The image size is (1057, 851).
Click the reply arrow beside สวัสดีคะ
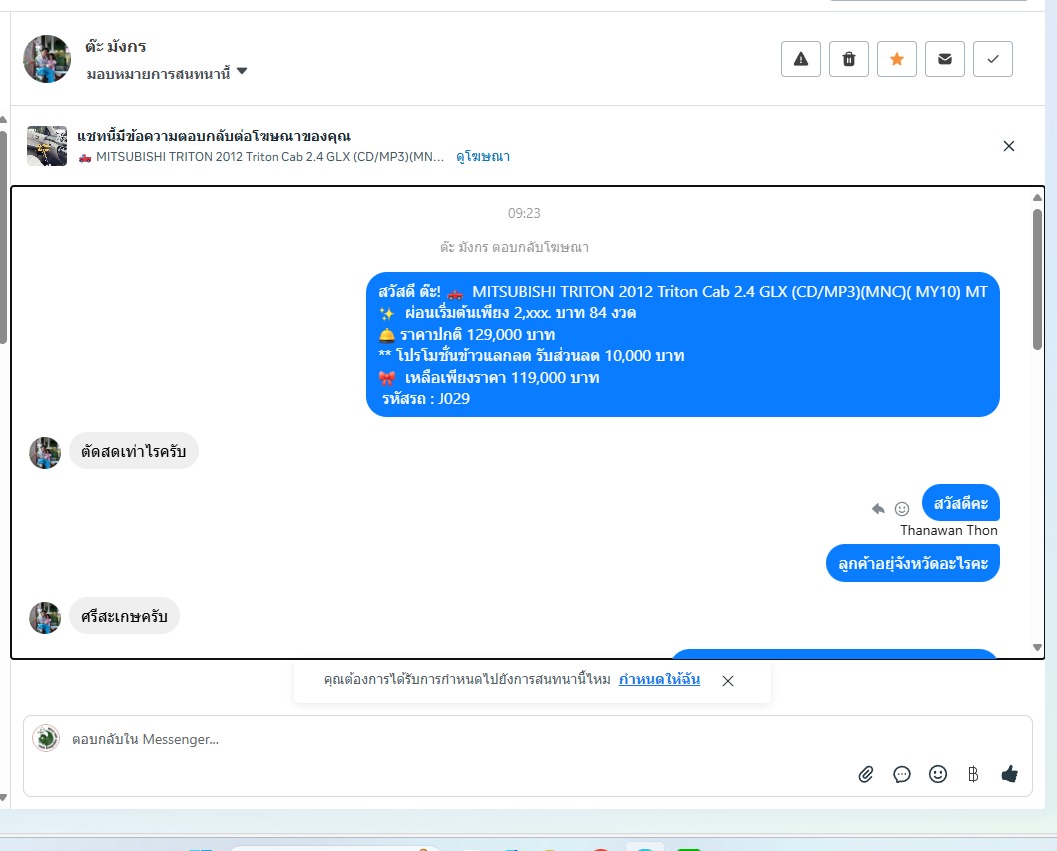coord(878,508)
